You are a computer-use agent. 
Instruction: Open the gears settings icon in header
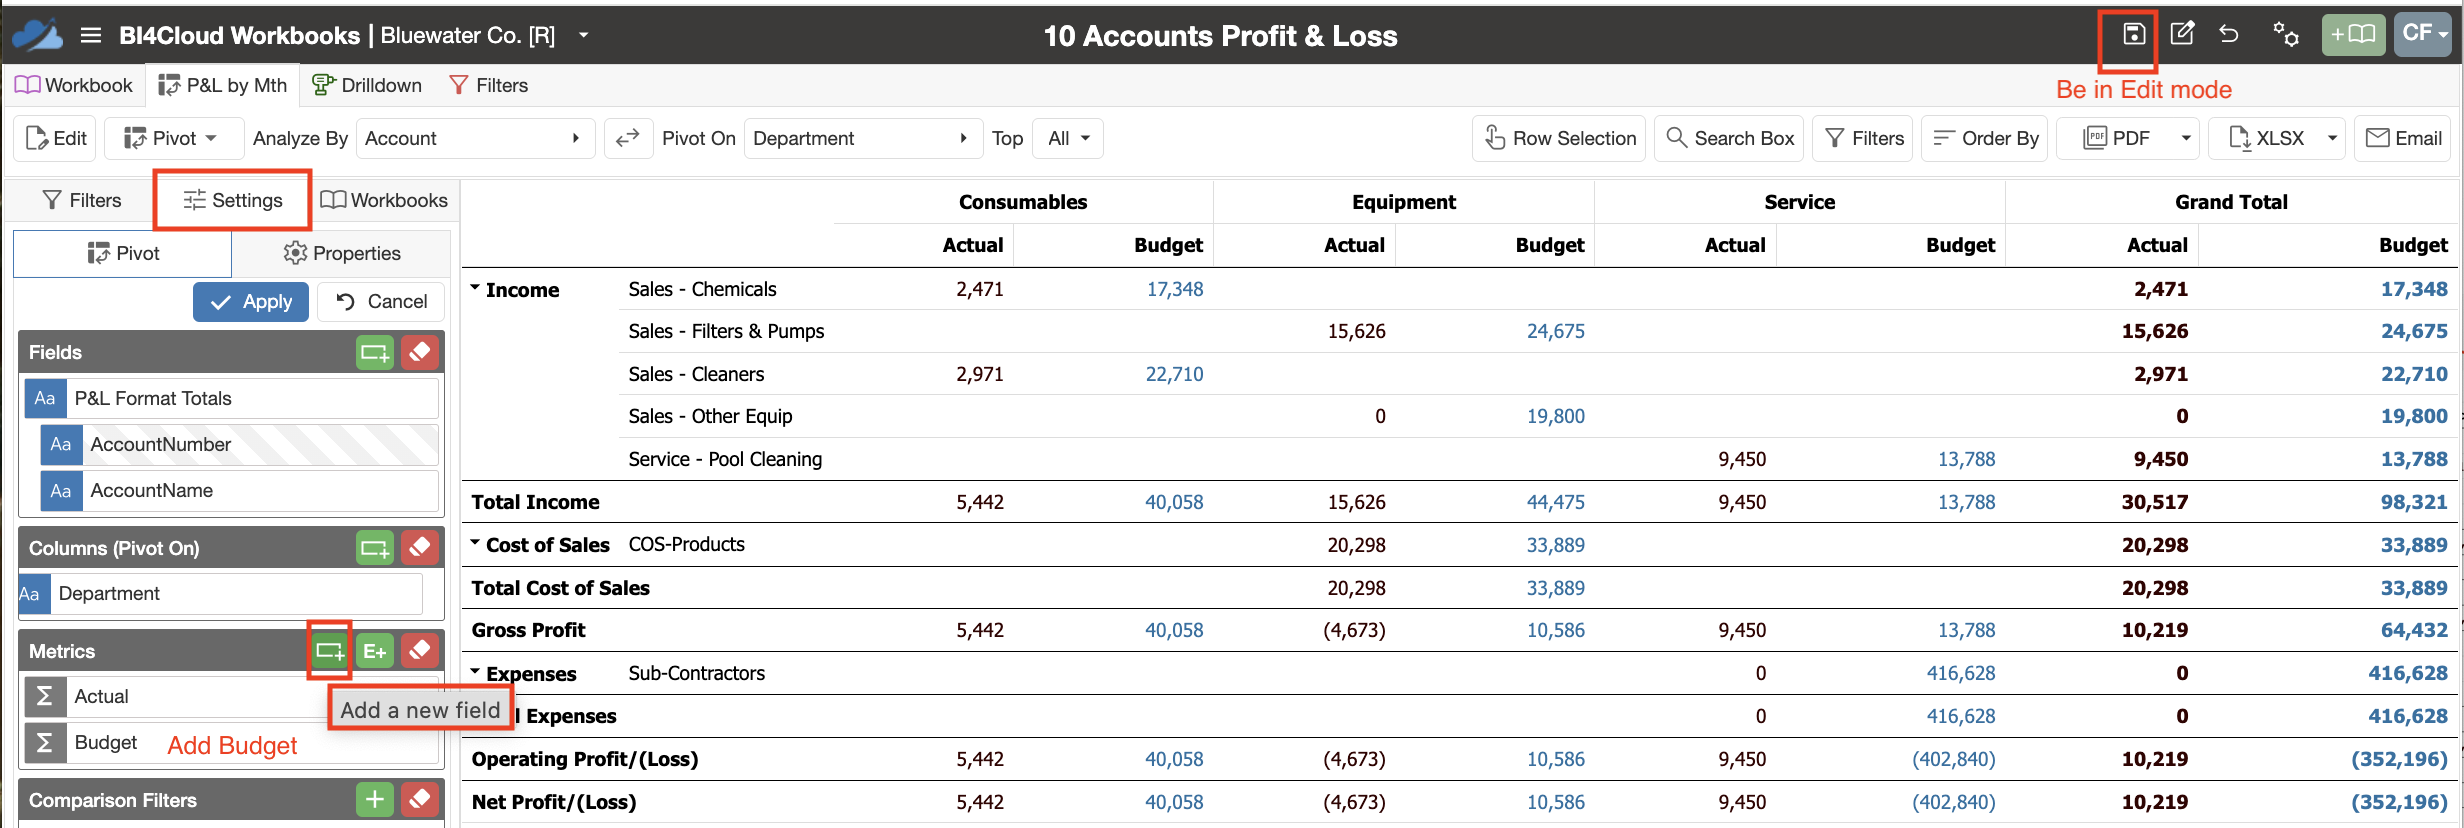point(2285,34)
